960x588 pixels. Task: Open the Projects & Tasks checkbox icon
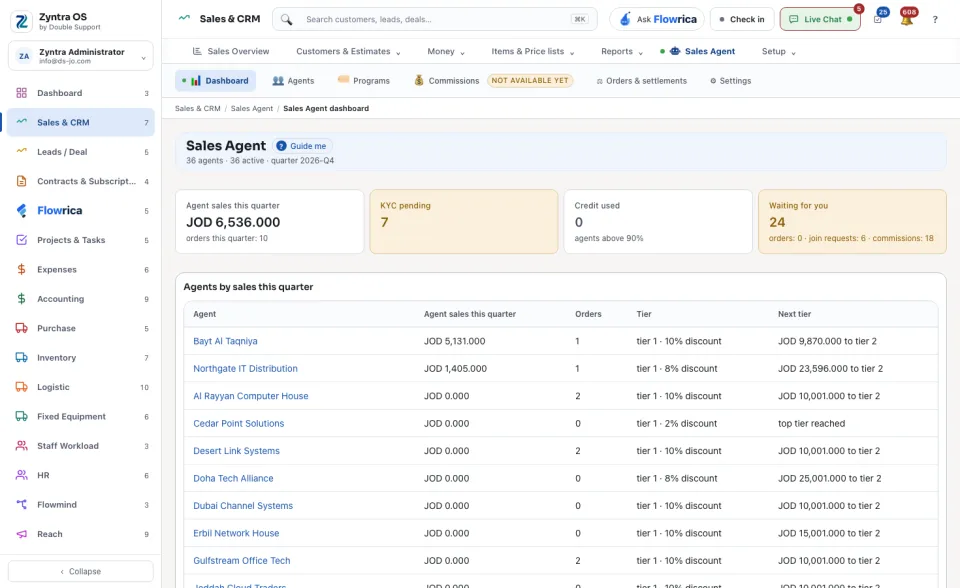click(x=21, y=240)
